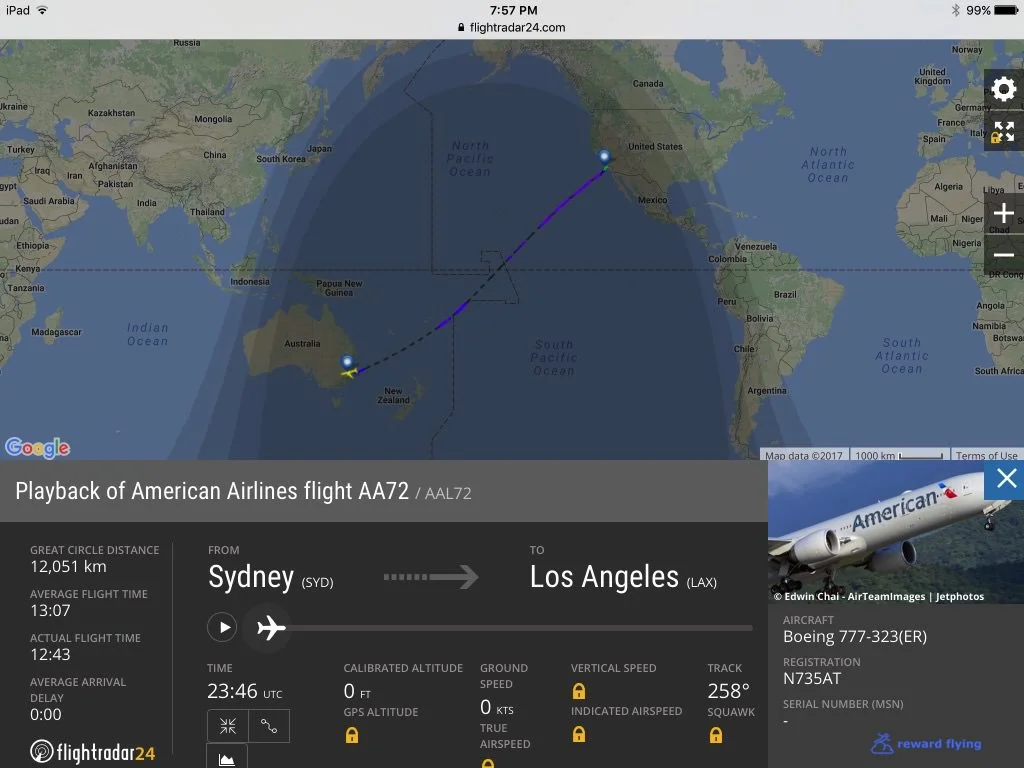
Task: Zoom in on the map
Action: [1004, 213]
